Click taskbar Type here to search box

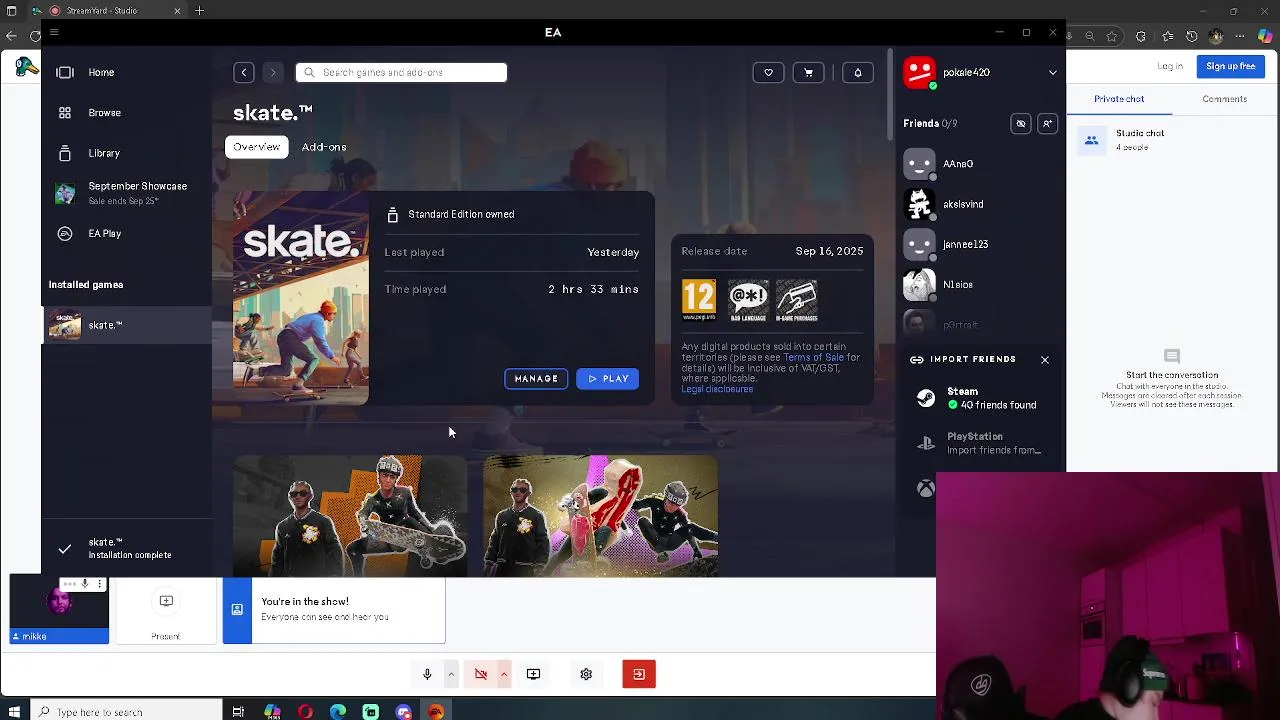coord(125,712)
